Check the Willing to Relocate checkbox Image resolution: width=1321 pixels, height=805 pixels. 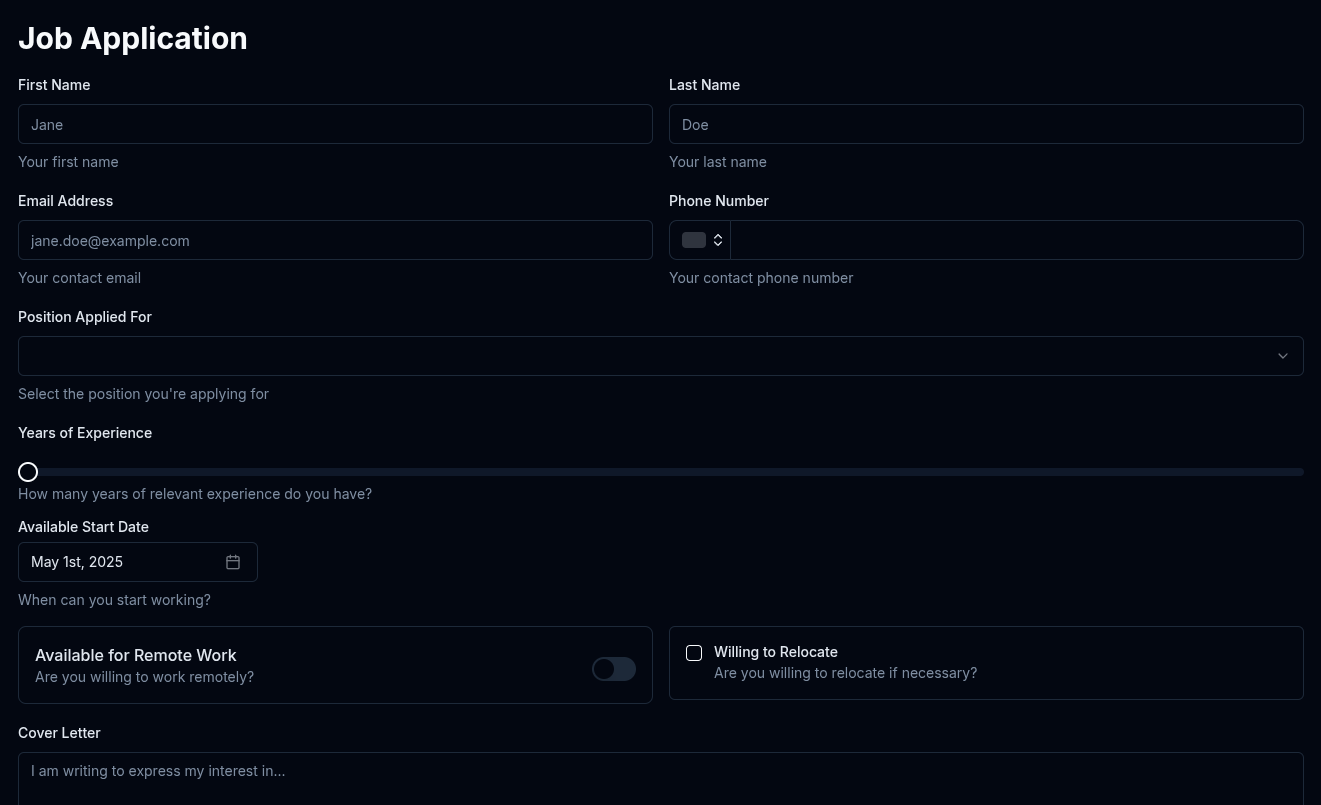(694, 653)
